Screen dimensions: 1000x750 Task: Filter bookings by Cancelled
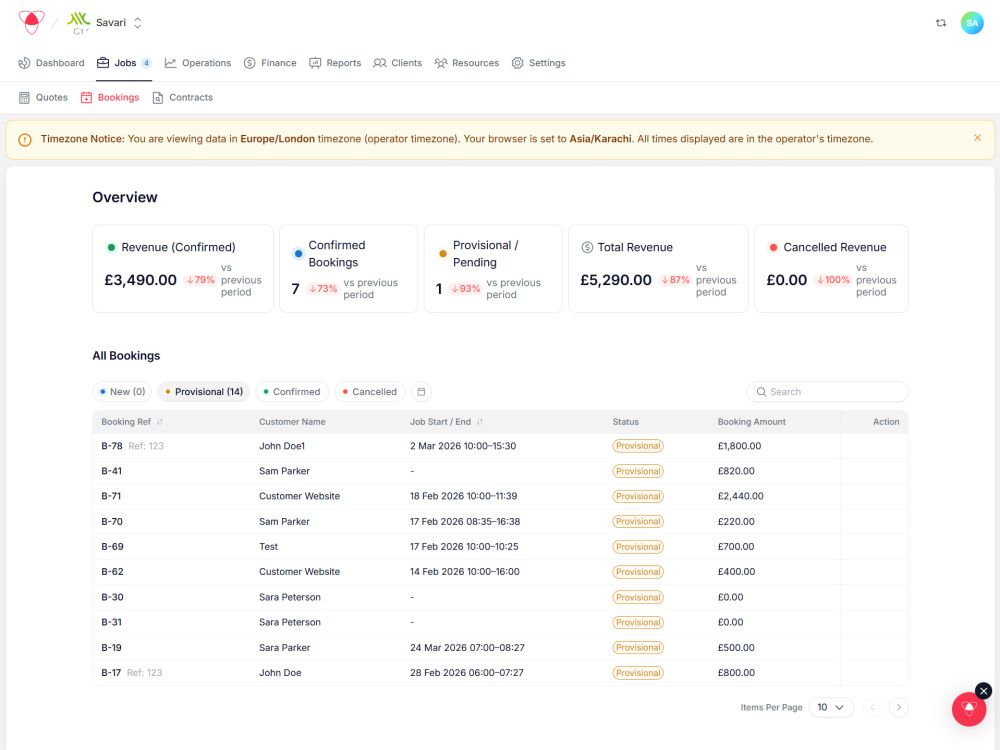pyautogui.click(x=370, y=392)
